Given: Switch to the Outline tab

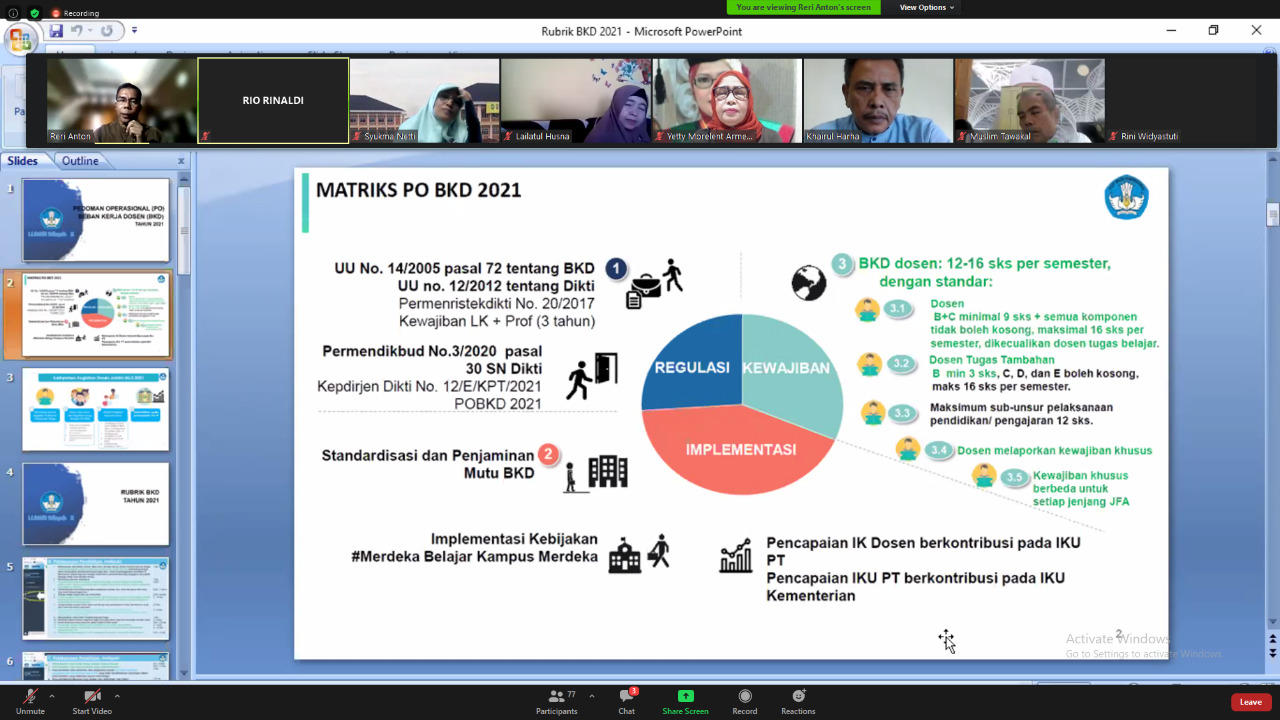Looking at the screenshot, I should 80,161.
